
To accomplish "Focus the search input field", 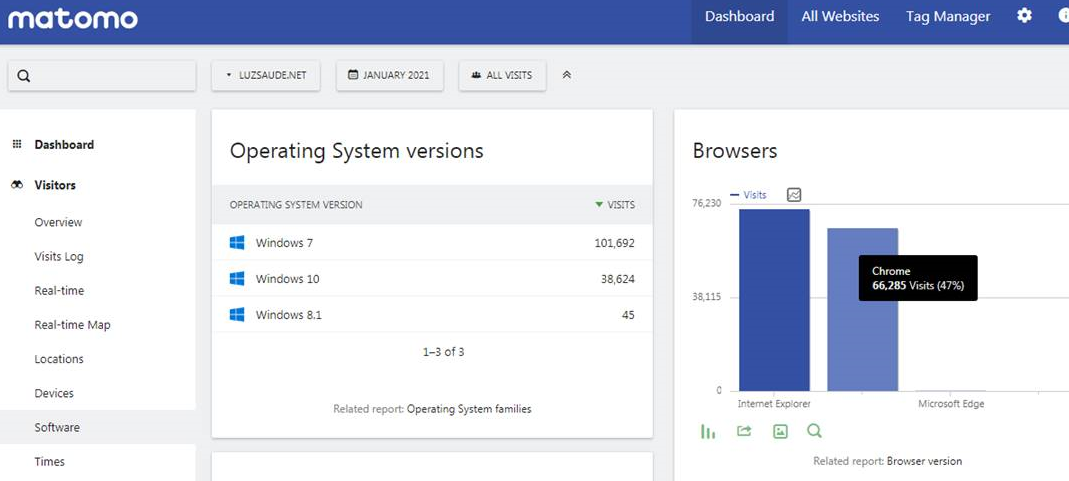I will pyautogui.click(x=102, y=76).
